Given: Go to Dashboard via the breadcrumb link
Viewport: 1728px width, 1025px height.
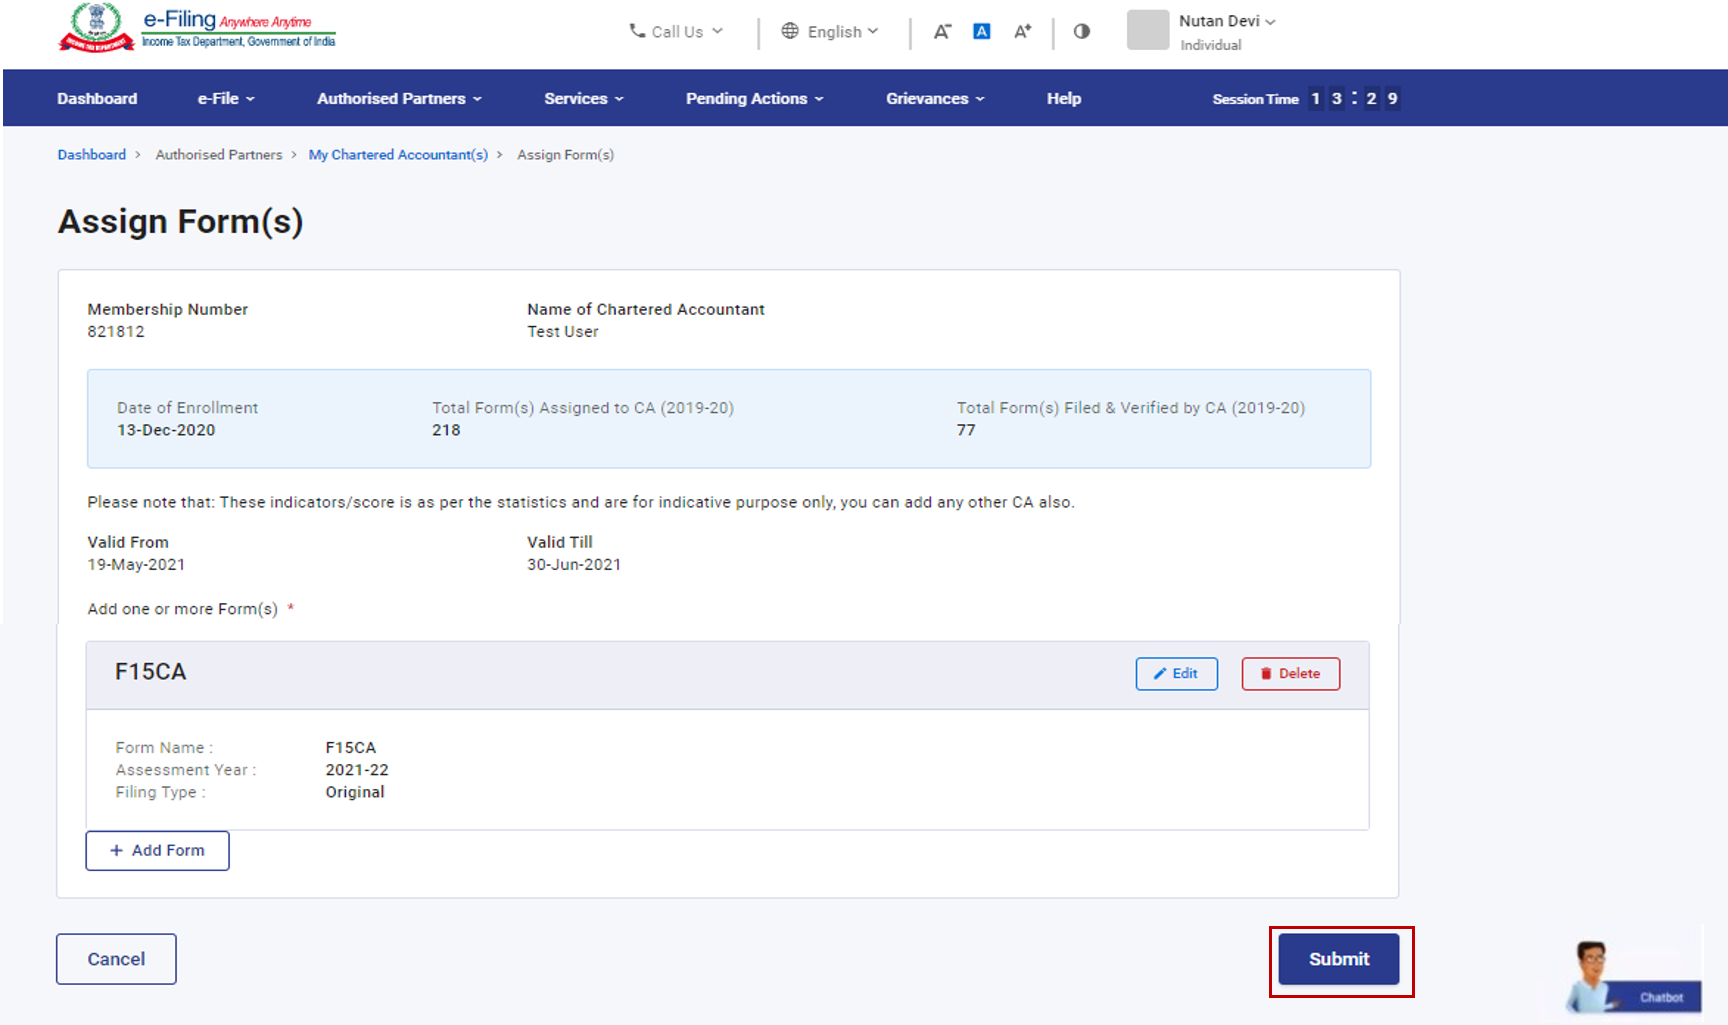Looking at the screenshot, I should 92,155.
